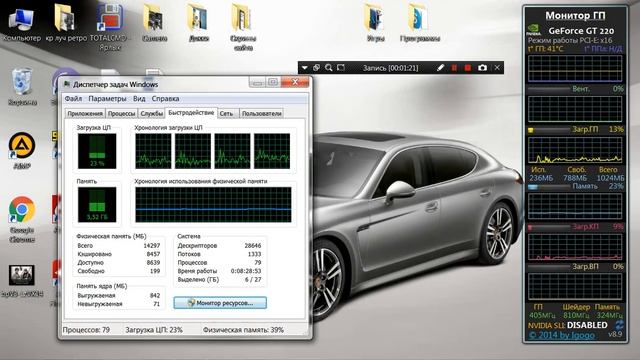The image size is (640, 360).
Task: Click the Свободно value 199
Action: [155, 271]
